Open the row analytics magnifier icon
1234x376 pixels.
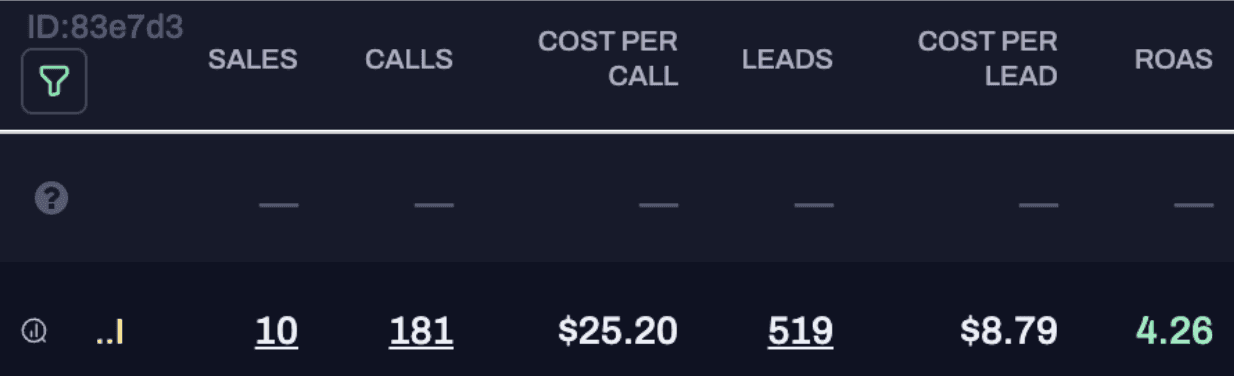coord(35,330)
